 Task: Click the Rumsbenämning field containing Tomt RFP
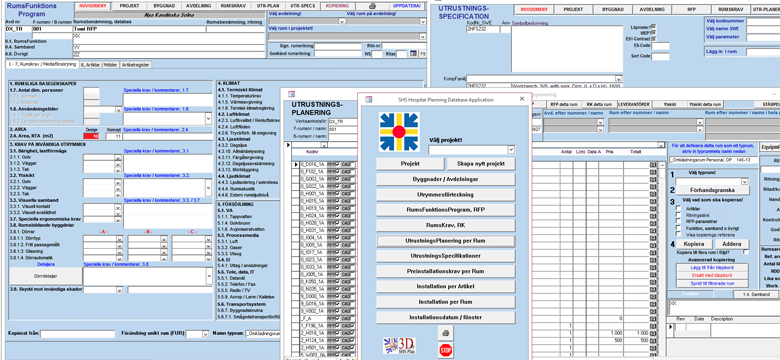139,29
